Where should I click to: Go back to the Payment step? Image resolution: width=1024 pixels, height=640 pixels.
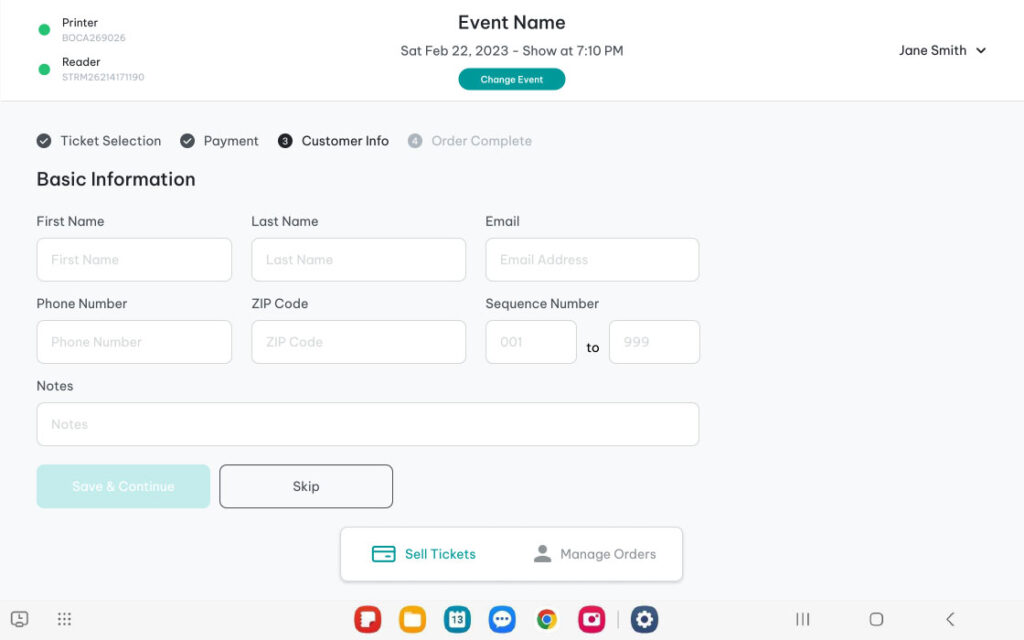tap(219, 141)
